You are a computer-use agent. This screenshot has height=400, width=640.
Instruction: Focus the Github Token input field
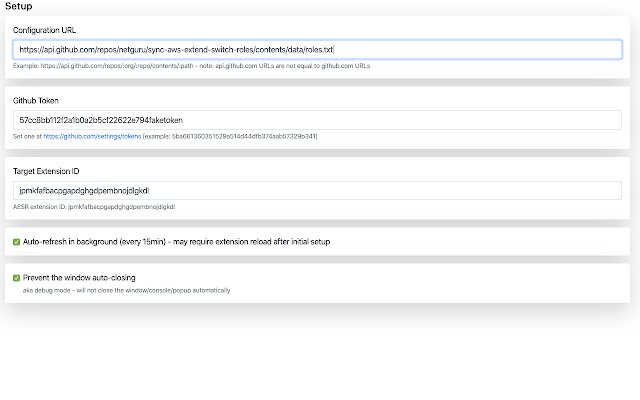tap(317, 120)
